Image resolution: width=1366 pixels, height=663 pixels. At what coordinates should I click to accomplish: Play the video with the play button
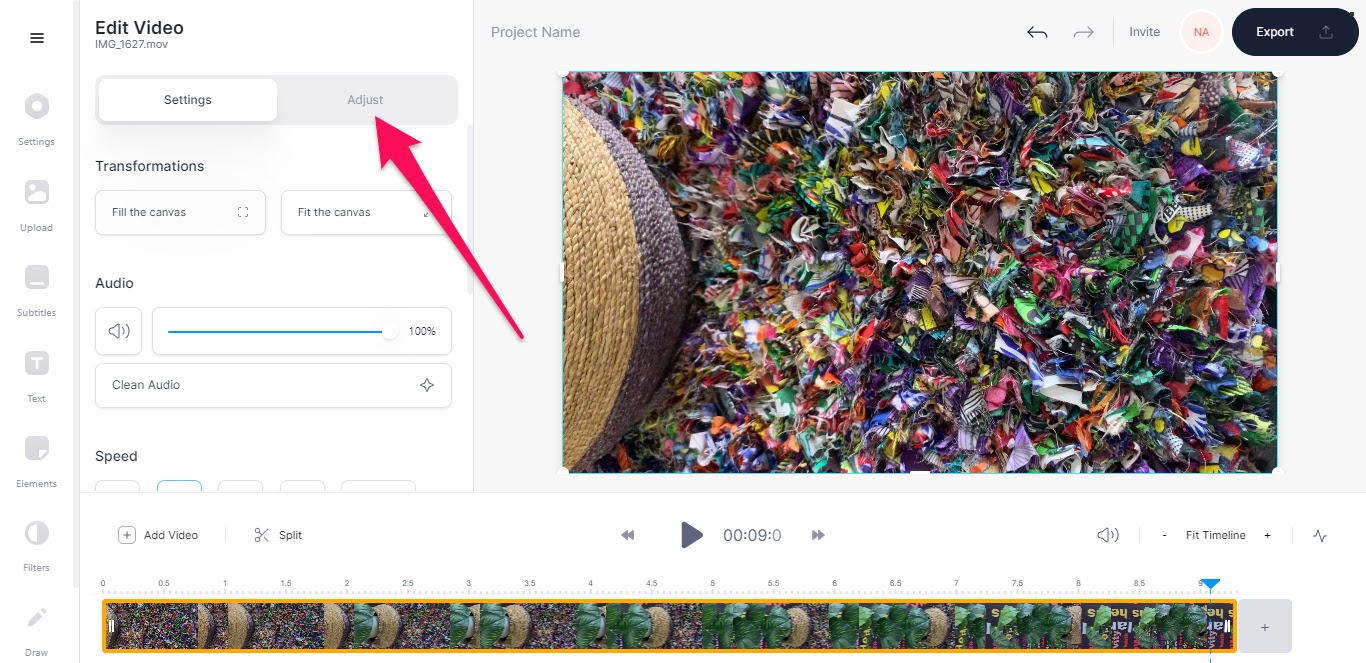coord(691,535)
